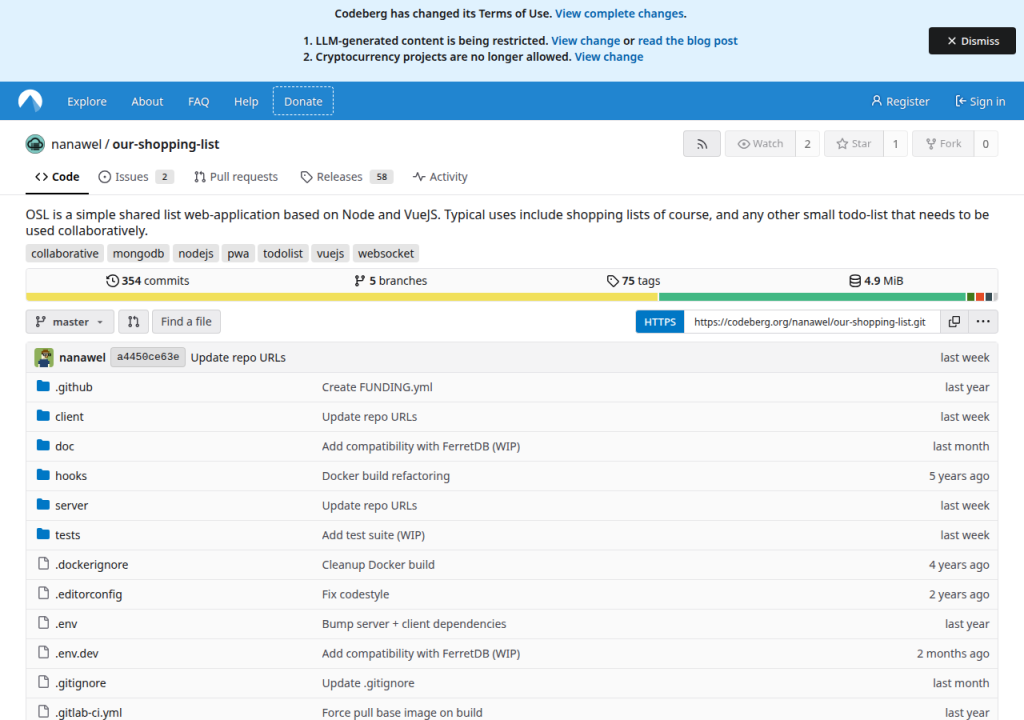Click the .editorconfig file icon
Screen dimensions: 1024x720
[43, 593]
